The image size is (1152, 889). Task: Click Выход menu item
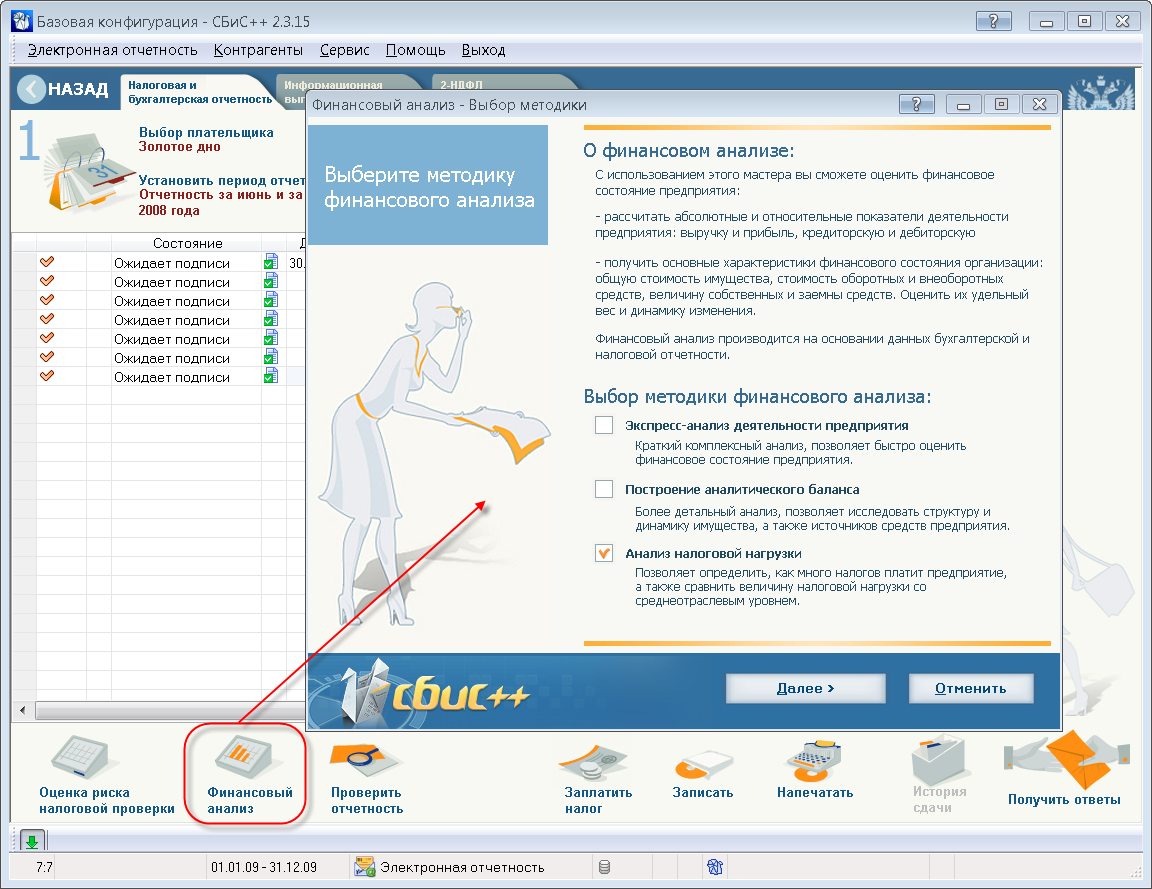point(483,50)
